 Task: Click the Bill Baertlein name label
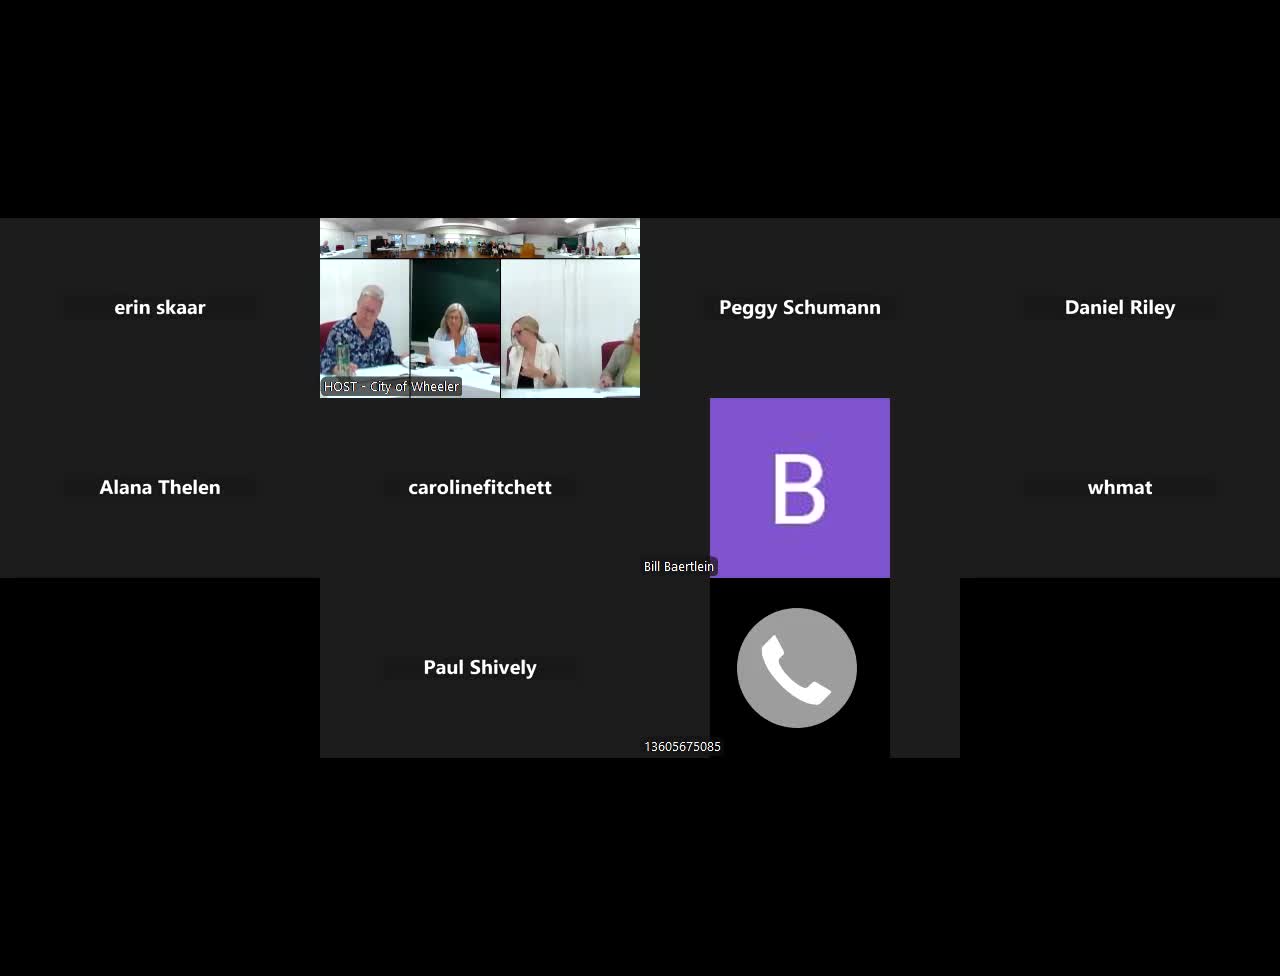(x=679, y=567)
